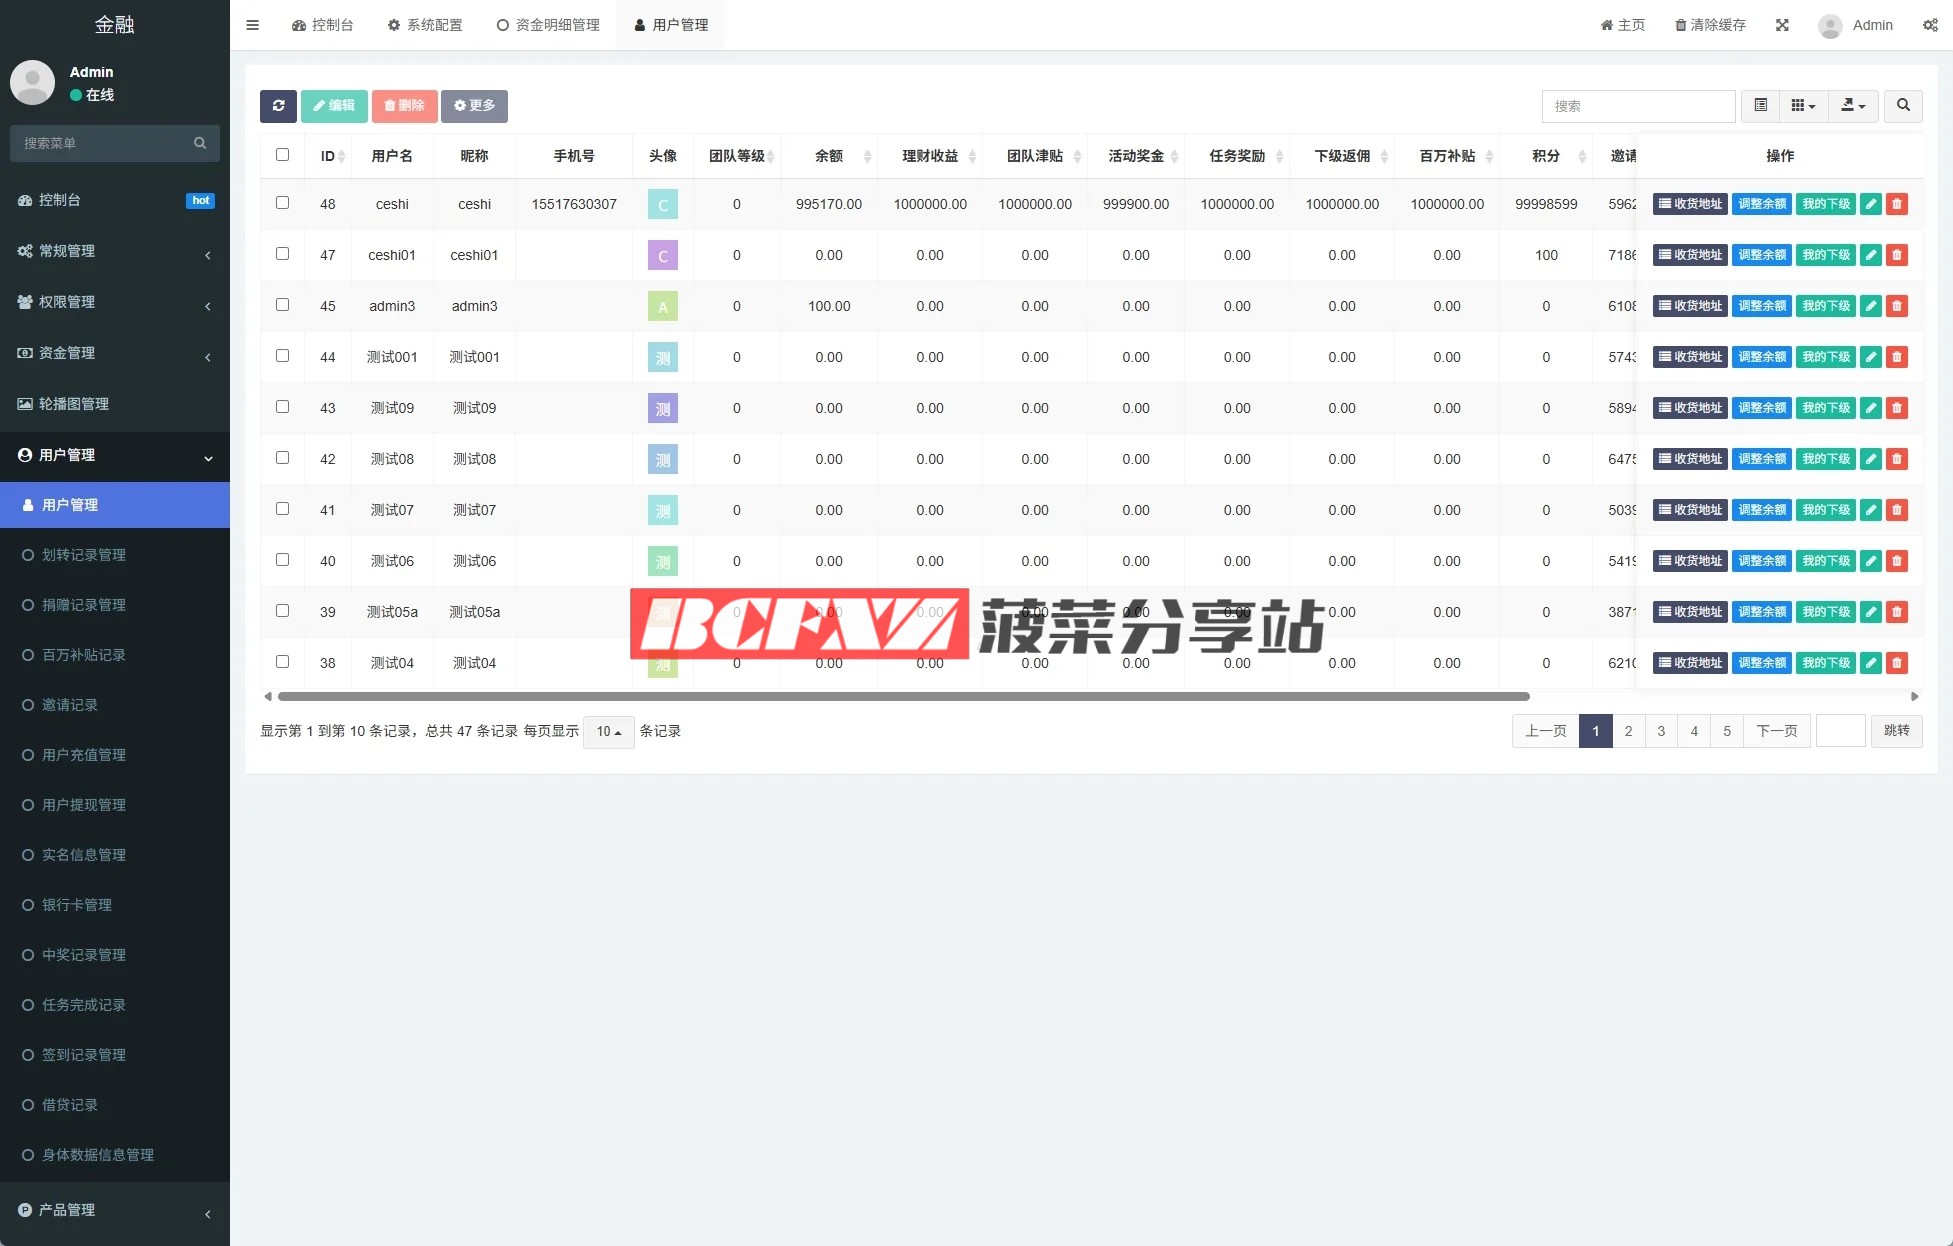The image size is (1953, 1246).
Task: Switch table view with the list toggle icon
Action: 1760,106
